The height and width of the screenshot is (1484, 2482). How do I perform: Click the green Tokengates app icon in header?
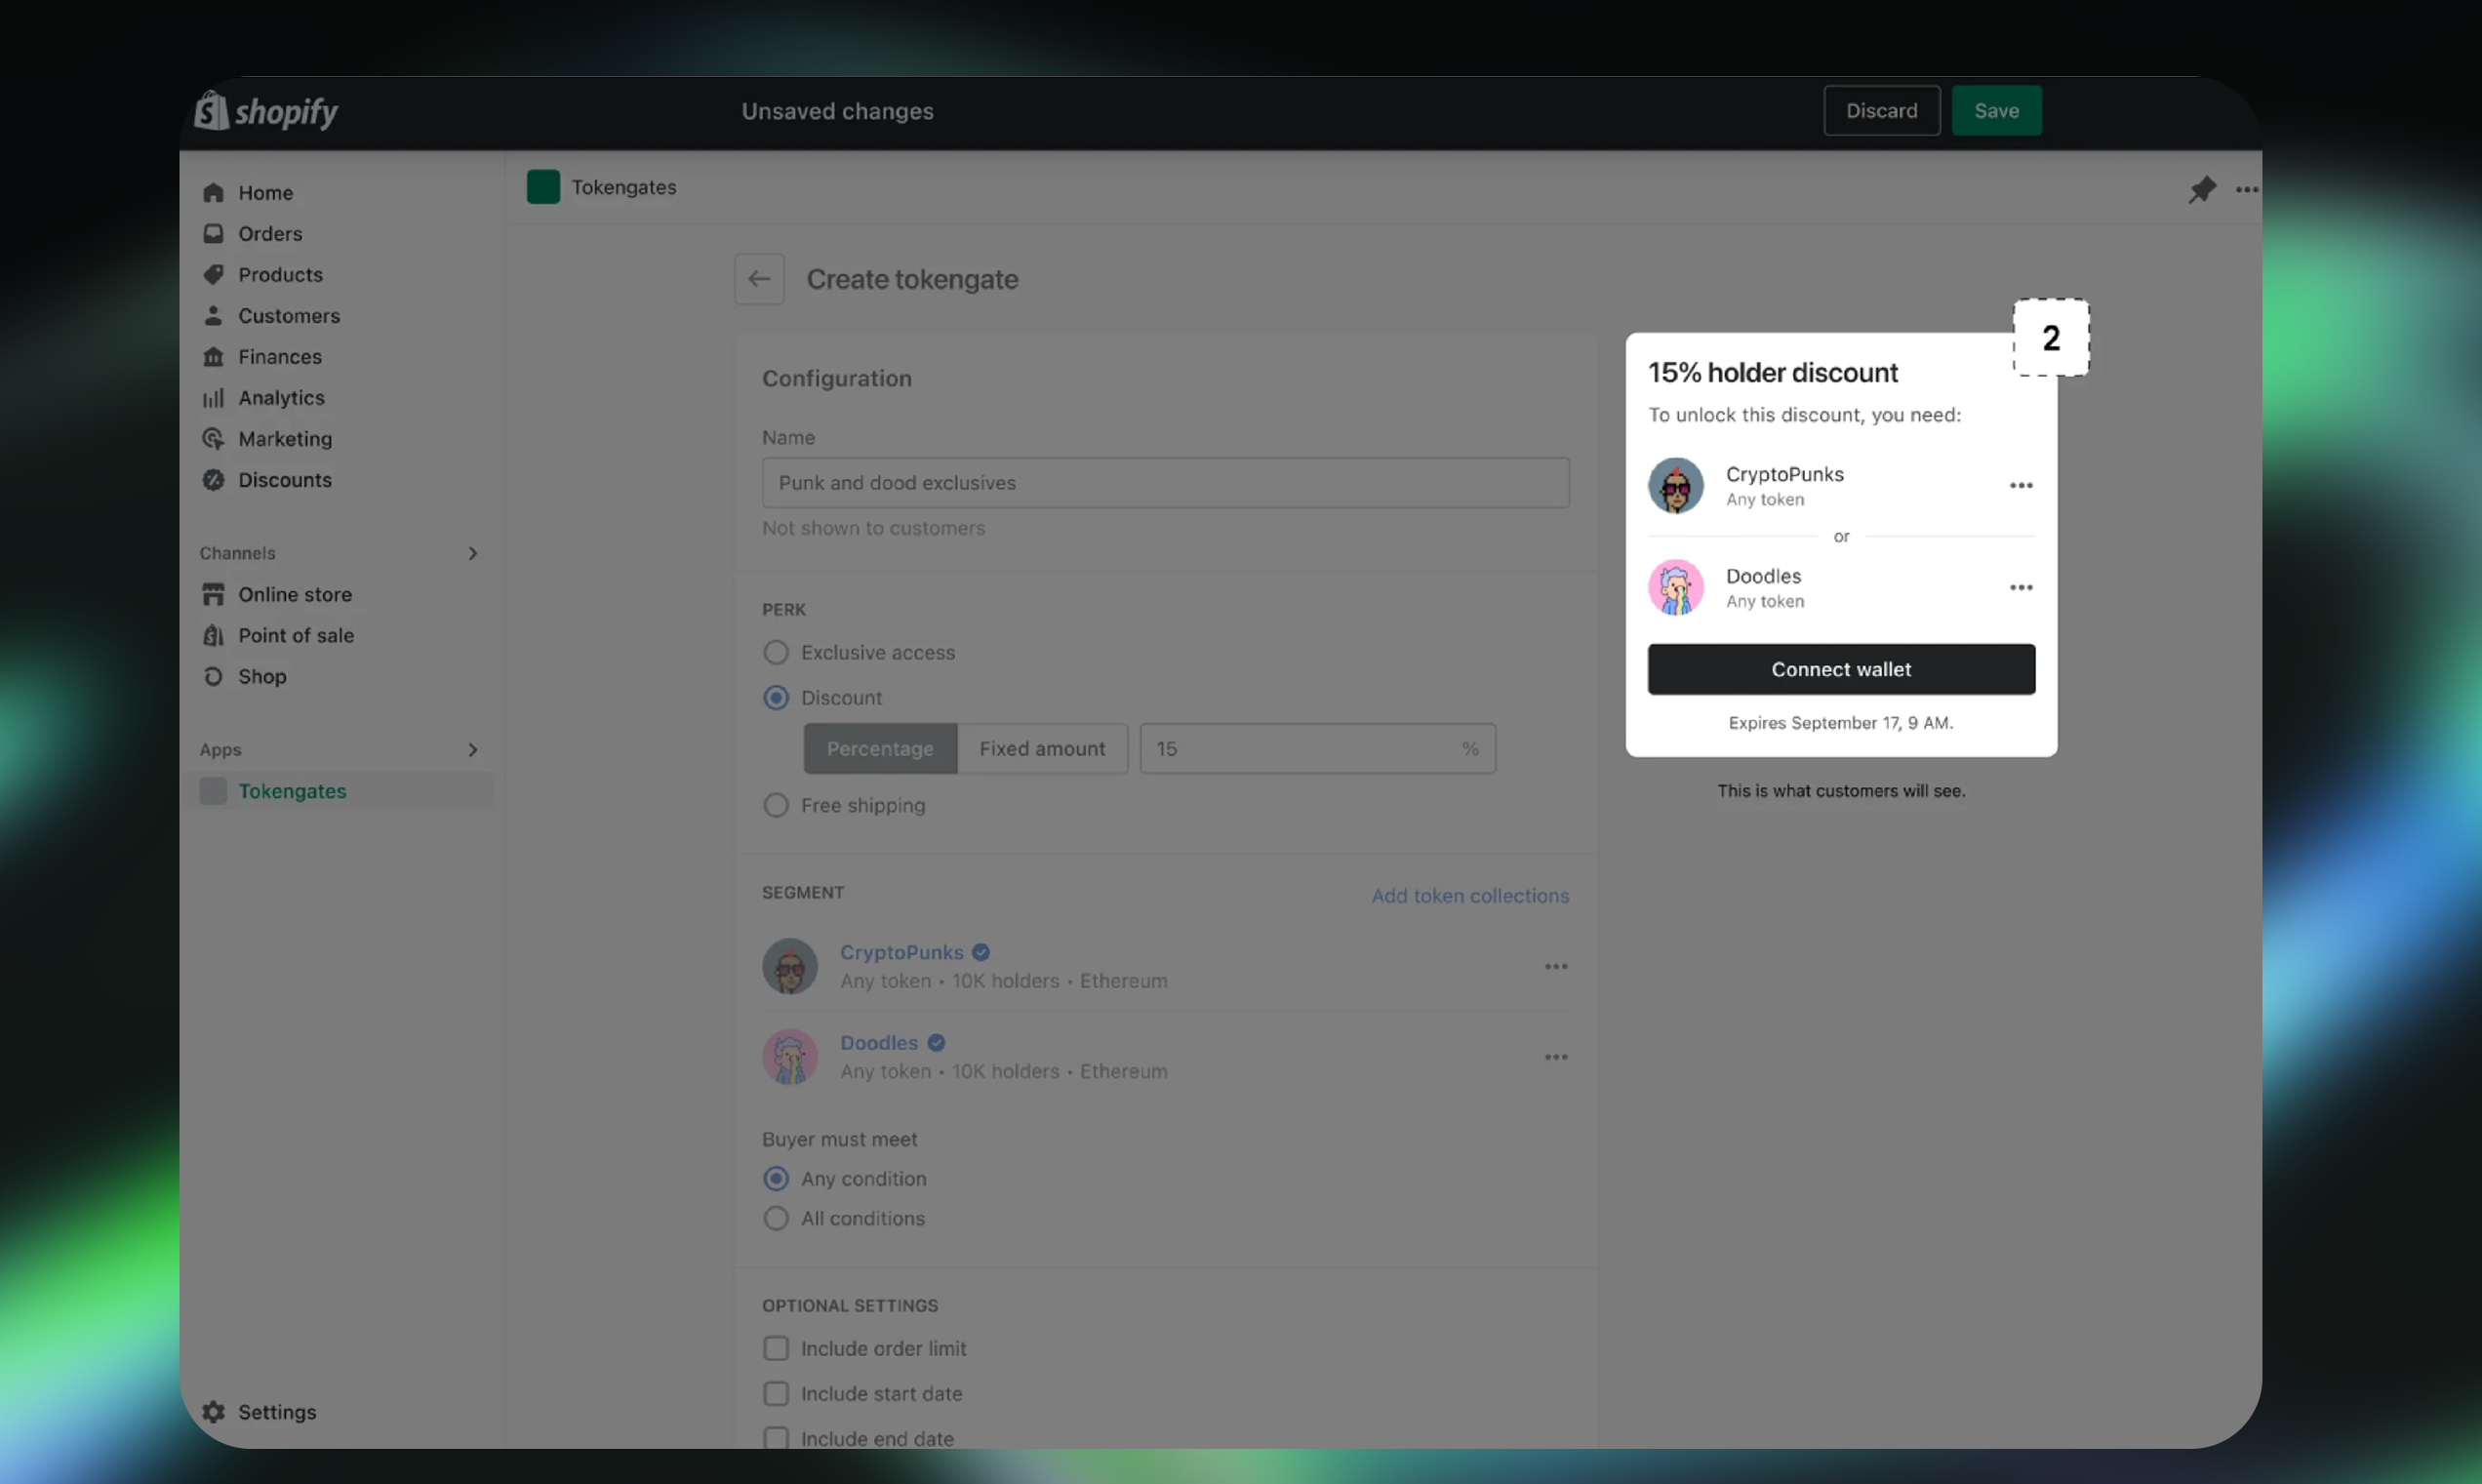543,187
